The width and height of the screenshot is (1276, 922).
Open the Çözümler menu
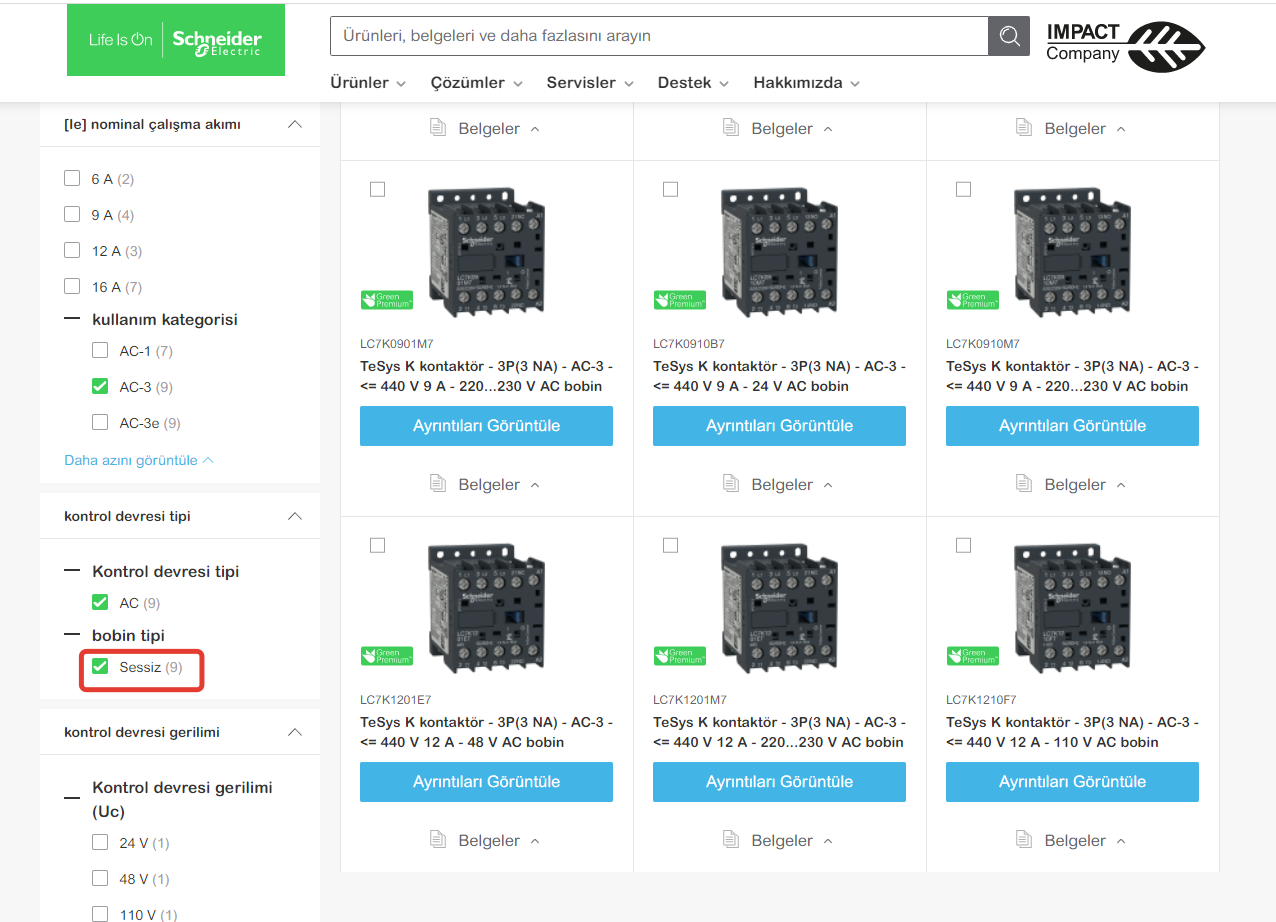(x=476, y=82)
